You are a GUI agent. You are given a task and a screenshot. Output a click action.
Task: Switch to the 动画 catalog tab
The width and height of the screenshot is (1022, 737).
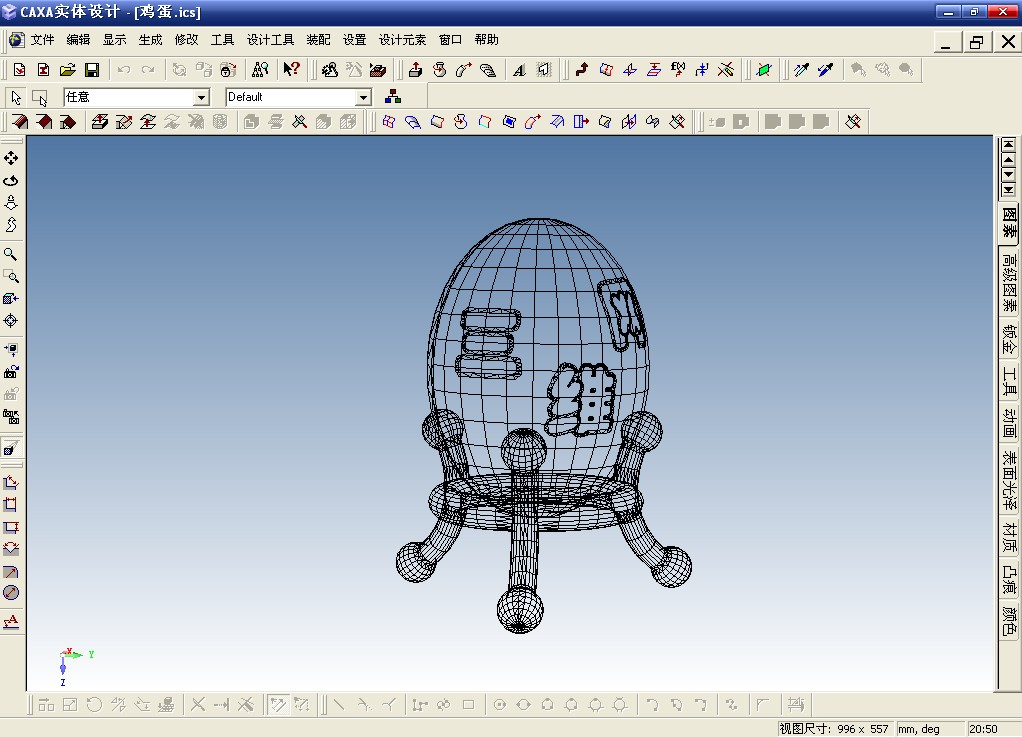(1009, 424)
